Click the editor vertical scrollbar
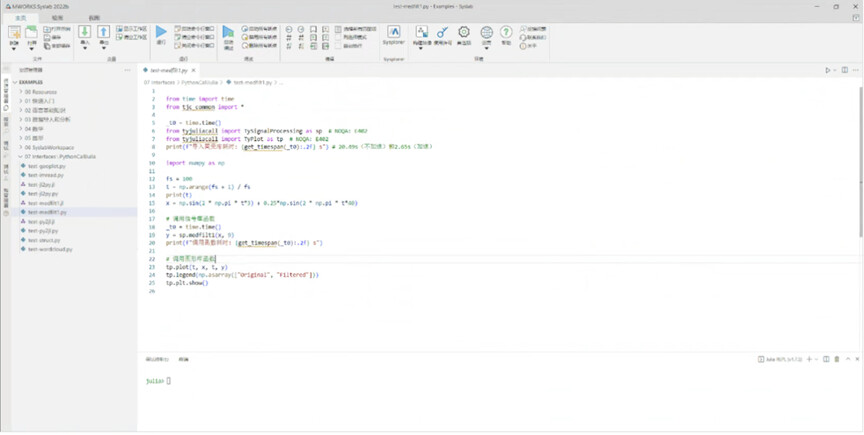The image size is (864, 435). (x=861, y=162)
